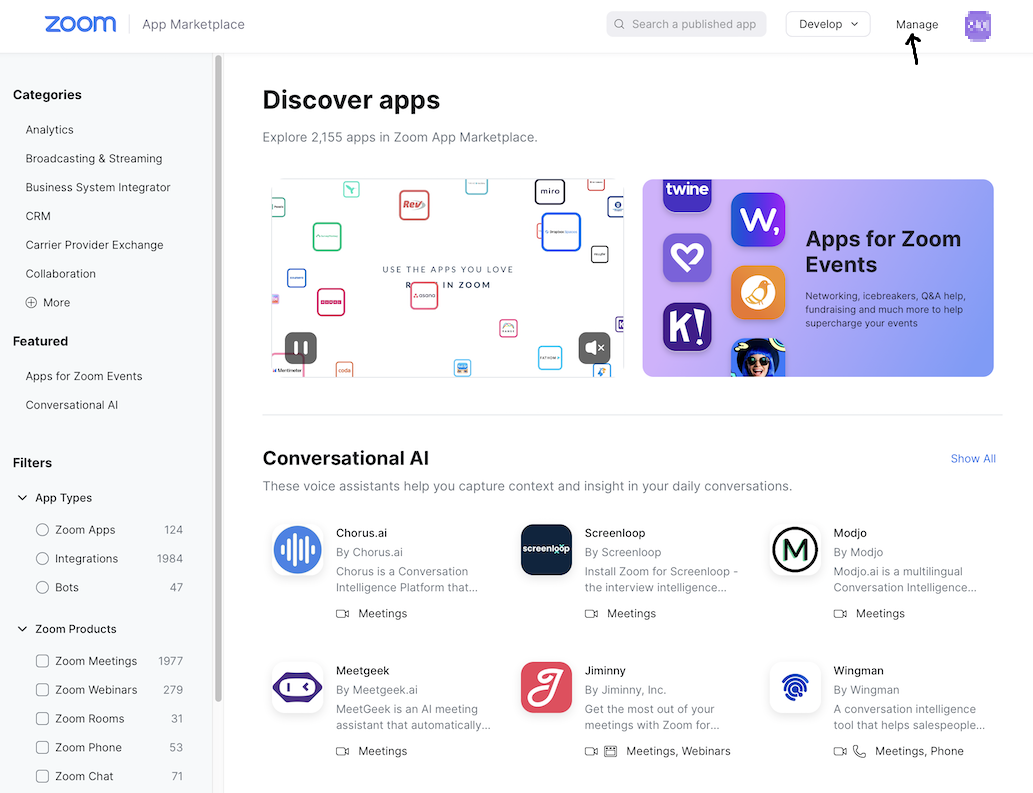Image resolution: width=1033 pixels, height=793 pixels.
Task: Click Show All for Conversational AI
Action: 973,458
